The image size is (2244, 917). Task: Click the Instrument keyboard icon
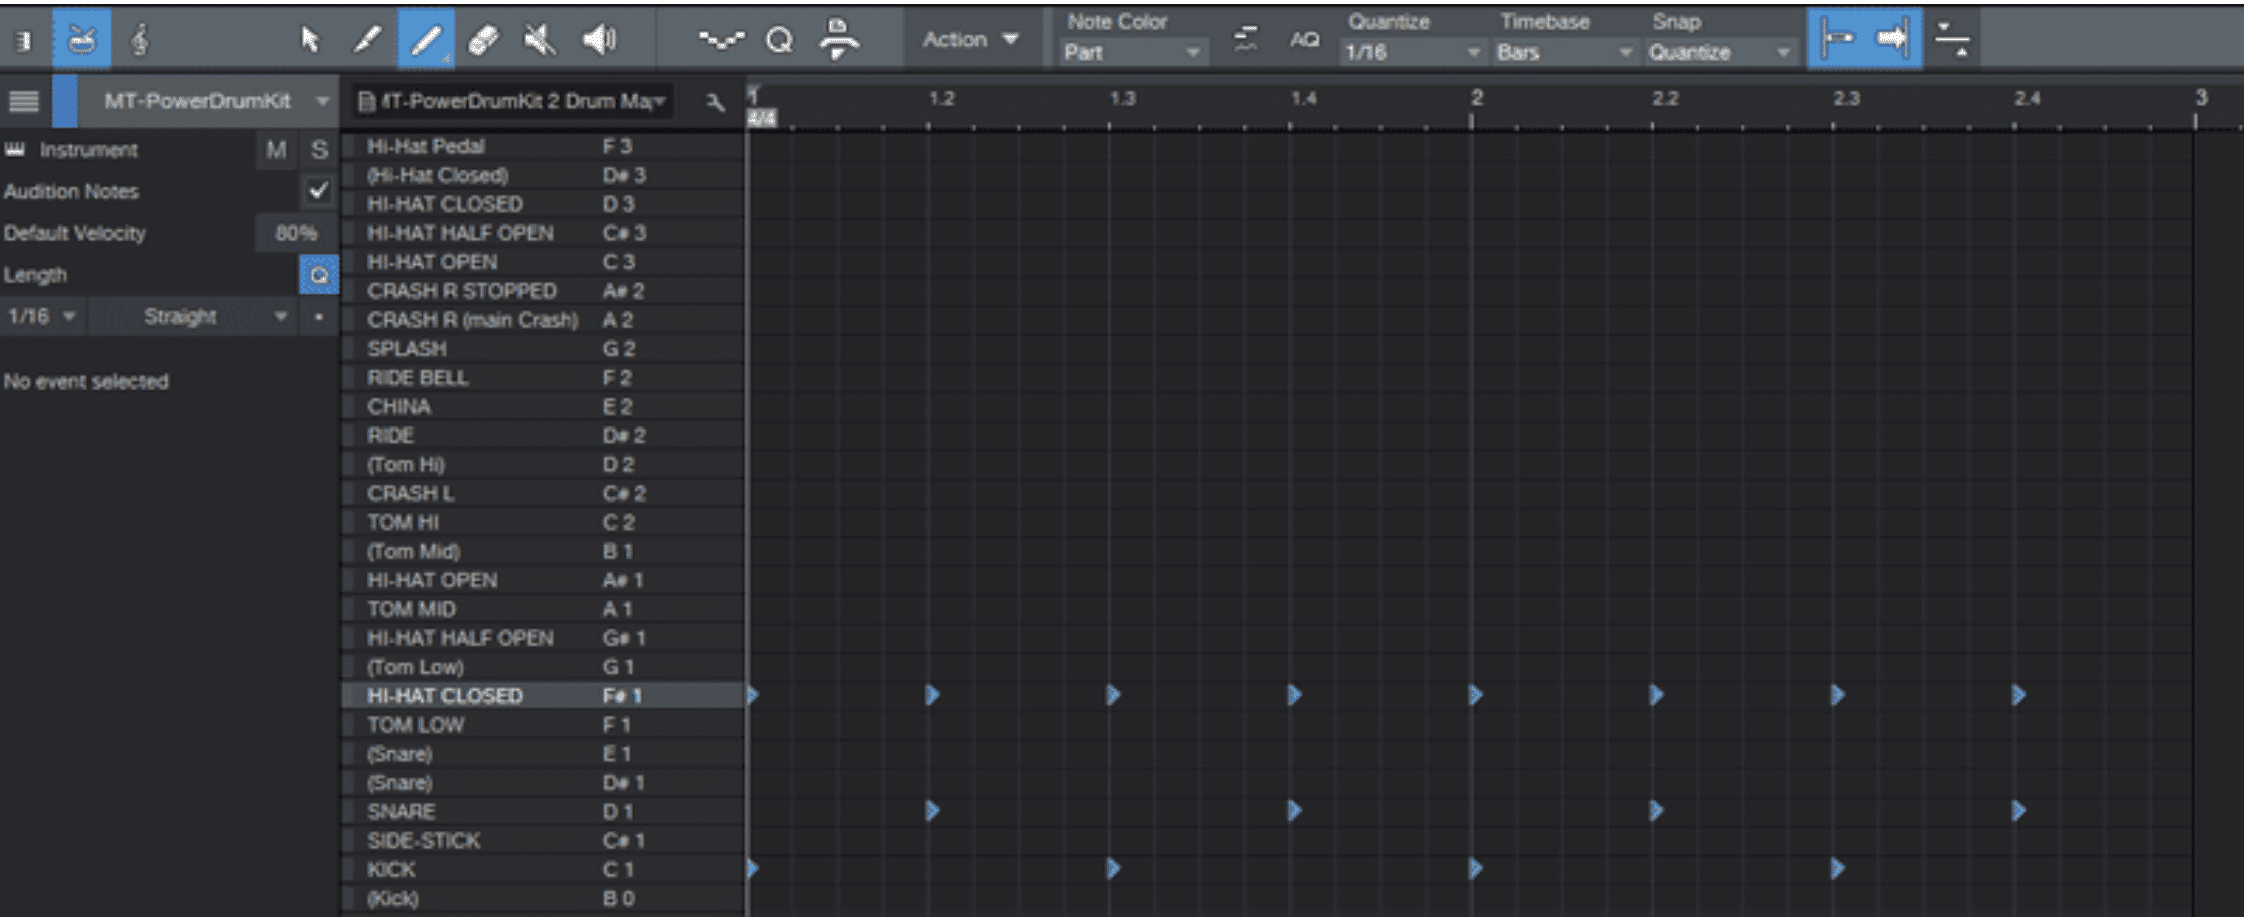pyautogui.click(x=15, y=150)
